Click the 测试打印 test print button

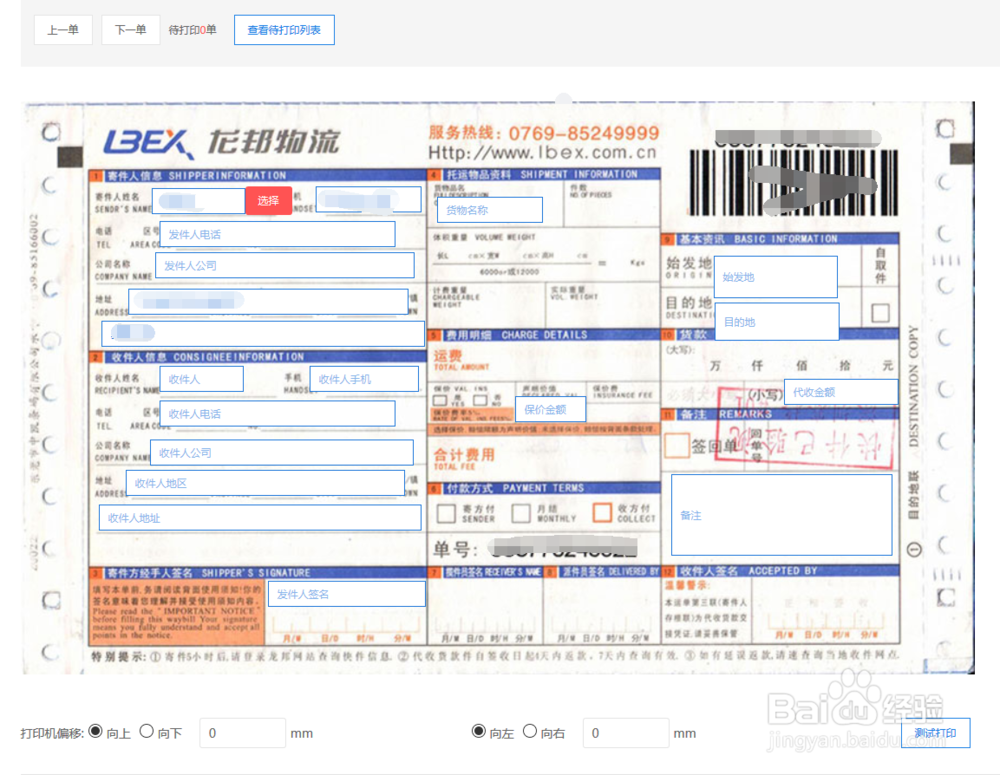tap(935, 733)
